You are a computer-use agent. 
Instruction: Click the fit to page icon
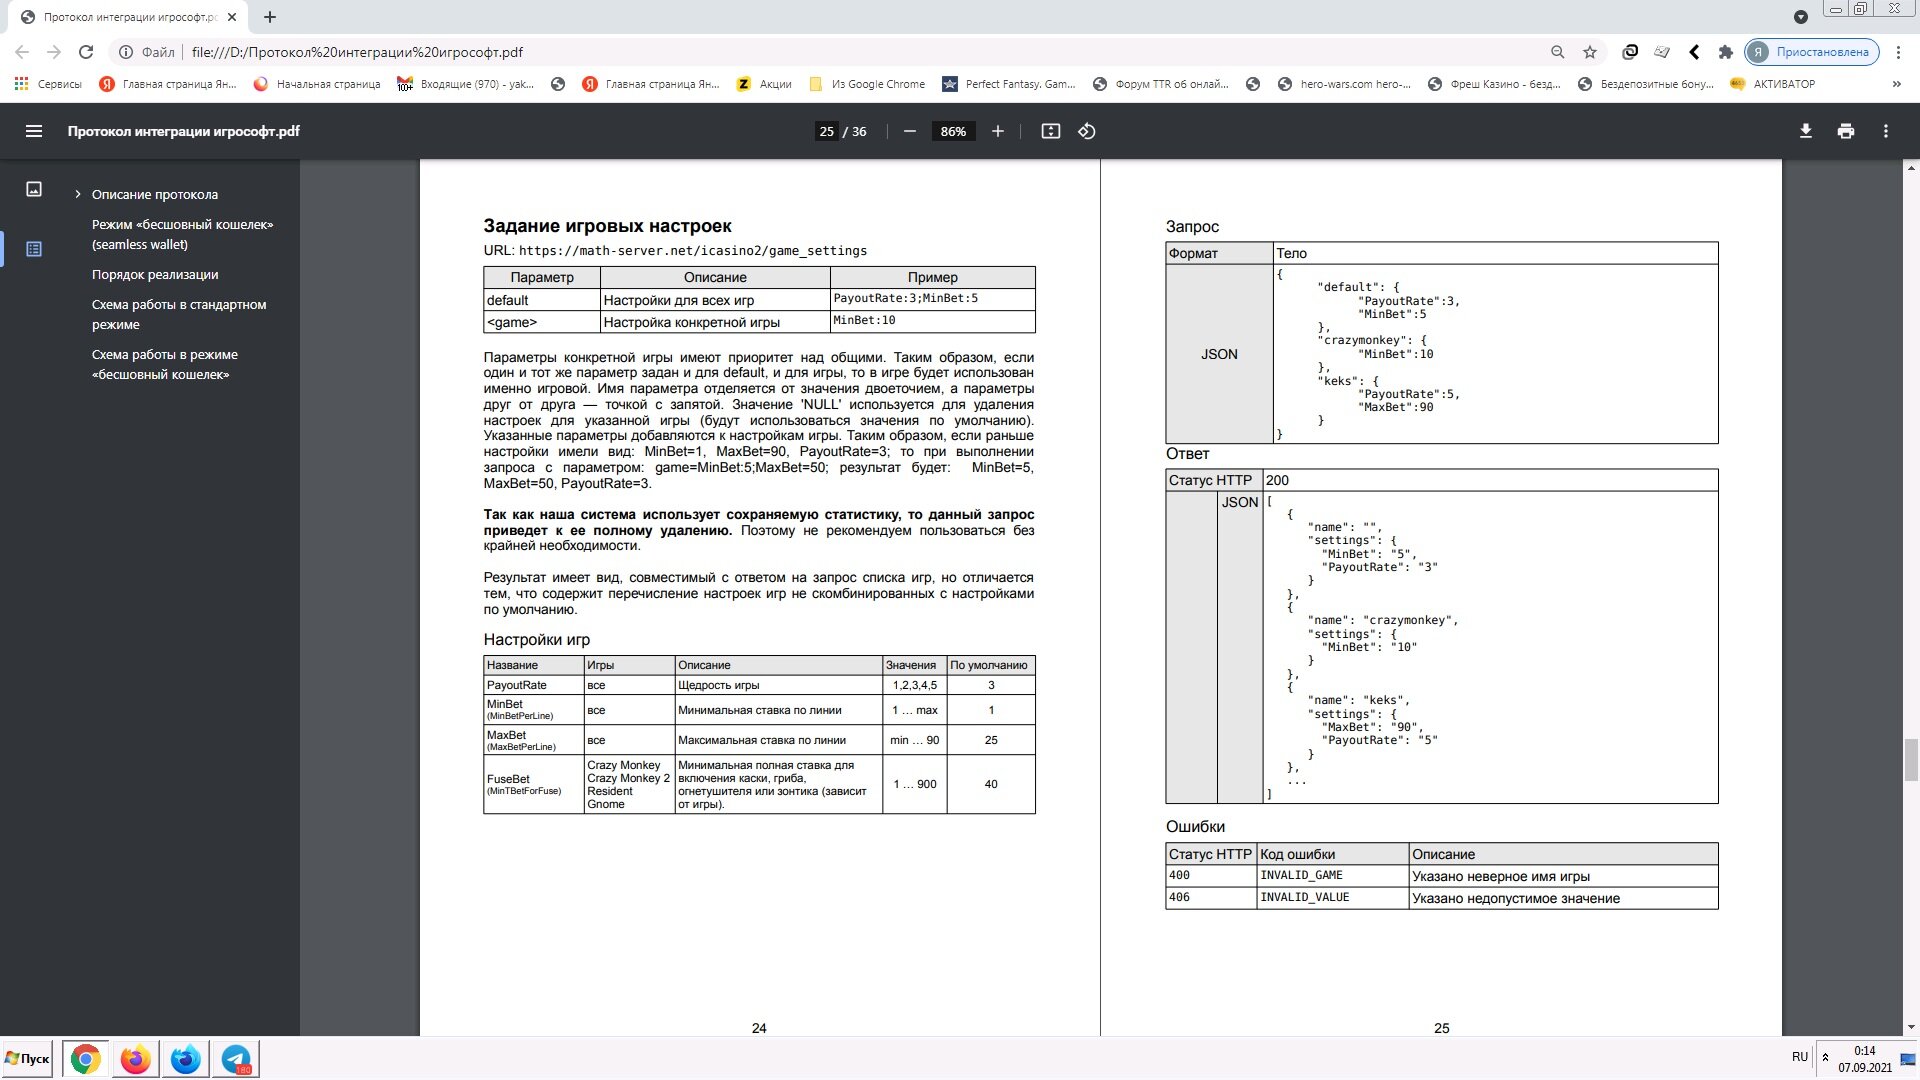pos(1050,131)
